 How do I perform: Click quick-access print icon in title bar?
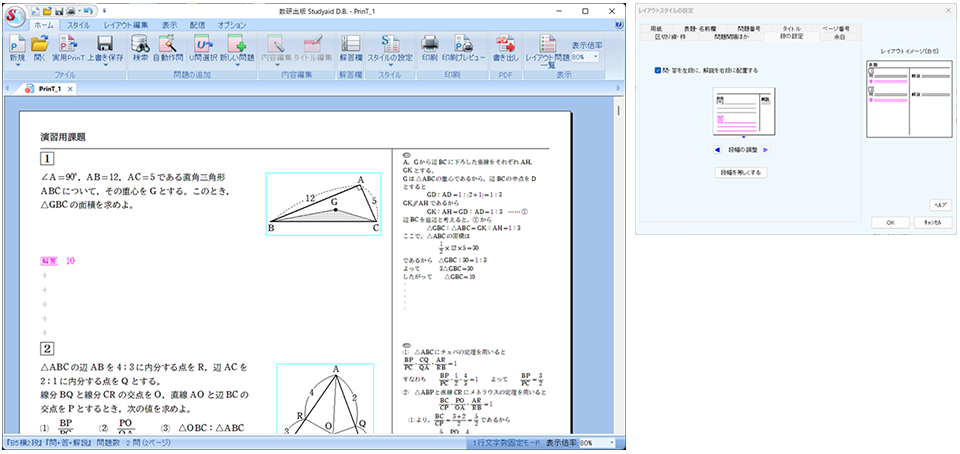[70, 11]
